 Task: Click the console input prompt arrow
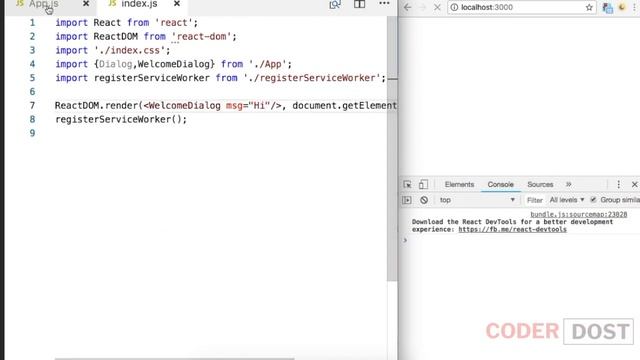pyautogui.click(x=405, y=240)
